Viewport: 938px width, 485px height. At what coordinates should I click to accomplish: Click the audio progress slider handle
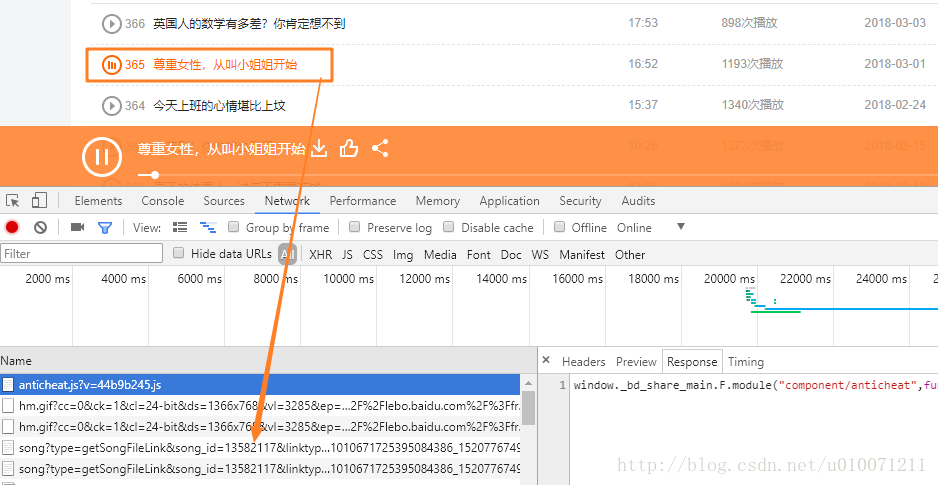pyautogui.click(x=155, y=175)
